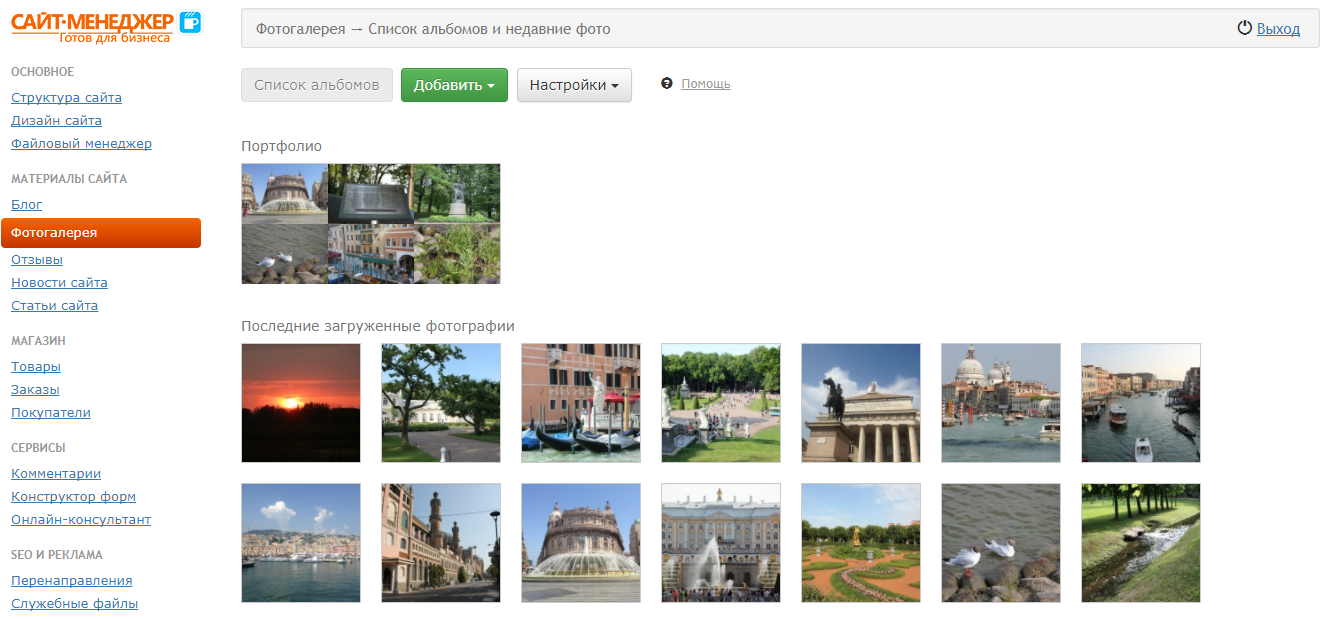Click the help question mark icon
Screen dimensions: 1321x619
coord(667,84)
